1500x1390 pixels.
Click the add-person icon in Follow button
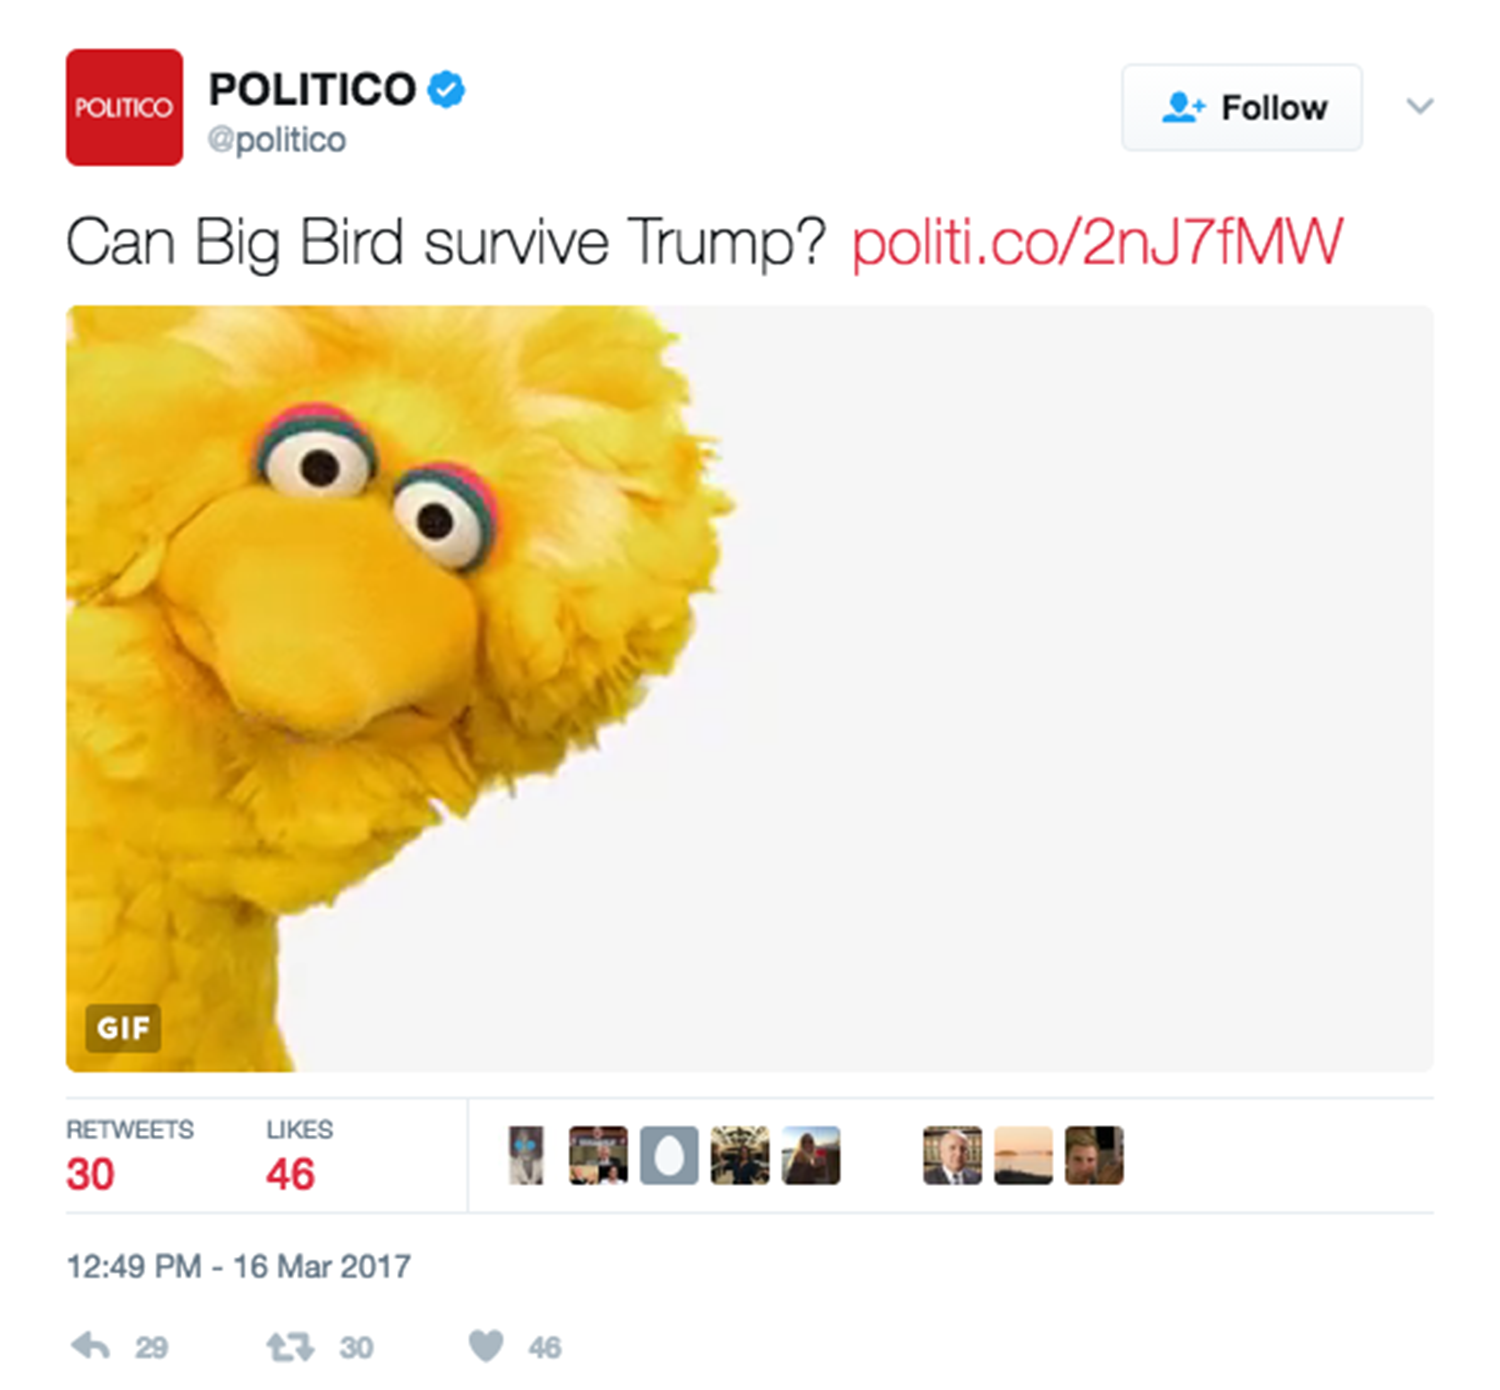click(x=1183, y=107)
